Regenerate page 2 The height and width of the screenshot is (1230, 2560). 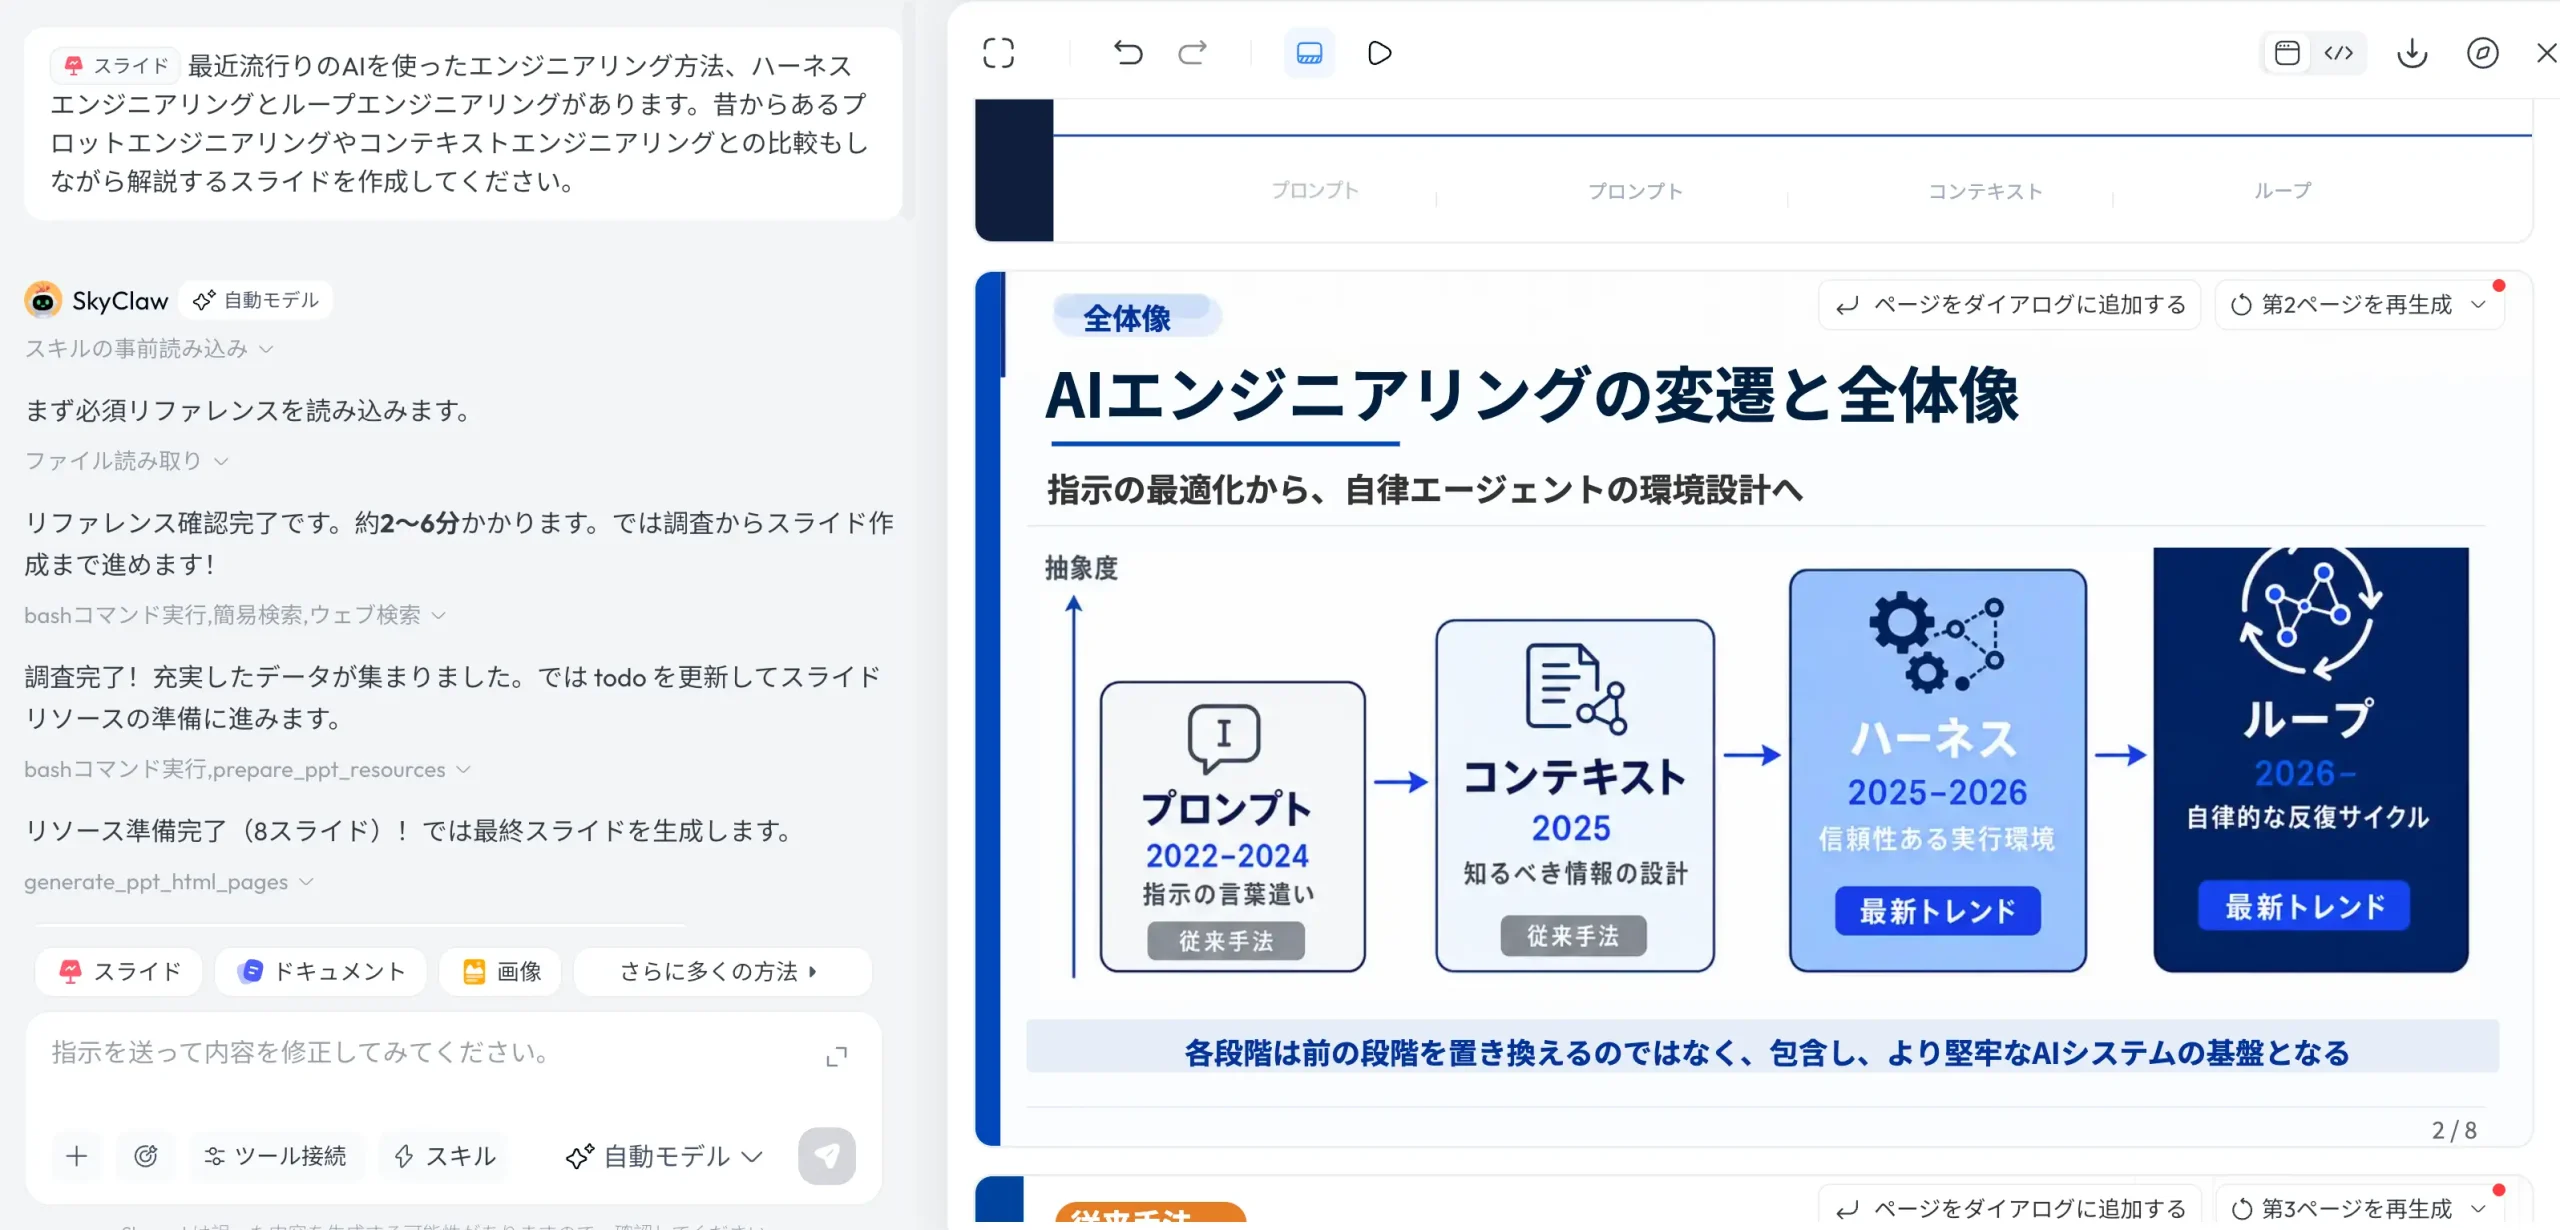(2342, 305)
